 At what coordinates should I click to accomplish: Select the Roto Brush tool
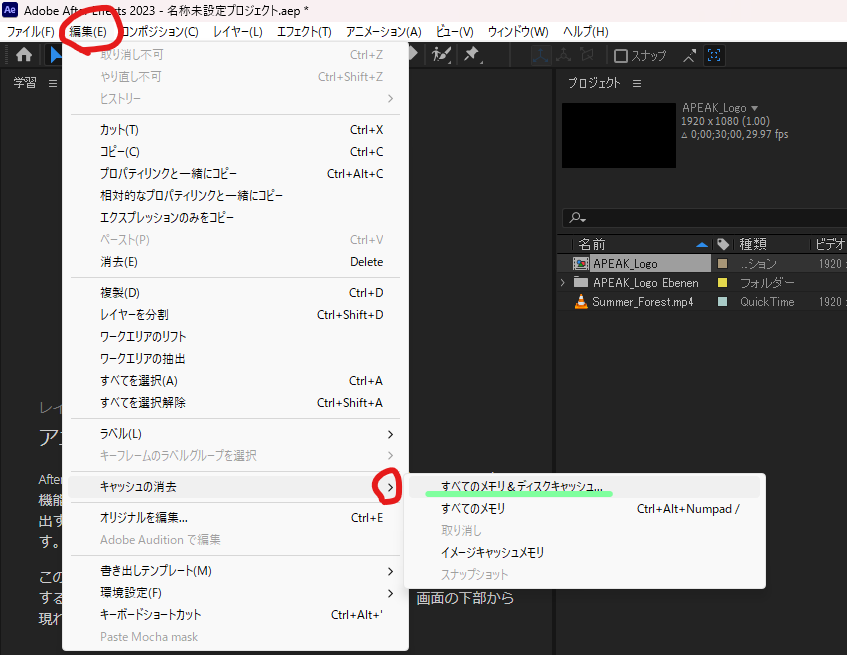pos(441,55)
